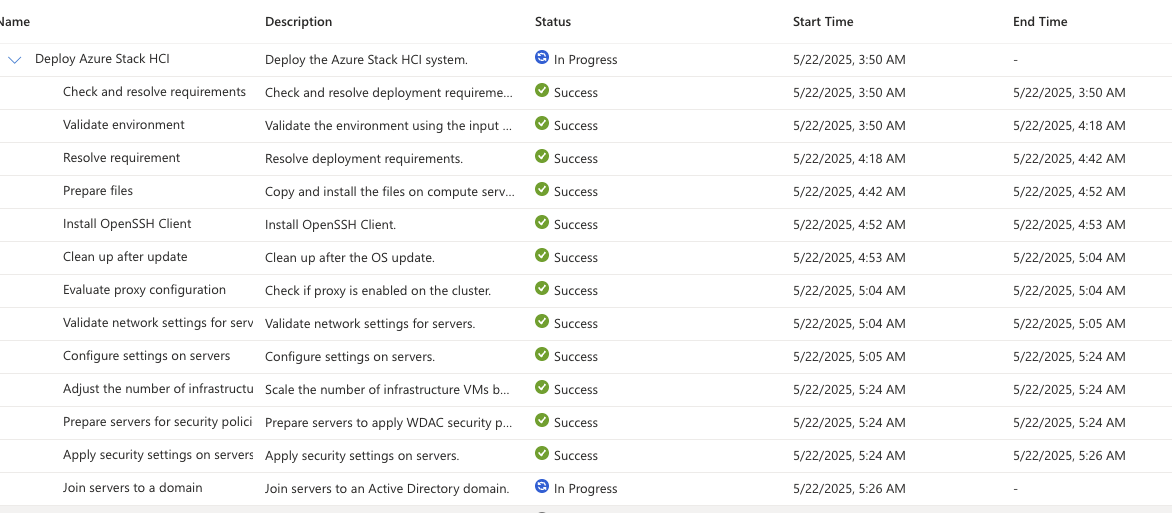Click start time '5/22/2025, 3:50 AM' of Deploy Azure Stack HCI
The width and height of the screenshot is (1172, 513).
click(x=849, y=60)
